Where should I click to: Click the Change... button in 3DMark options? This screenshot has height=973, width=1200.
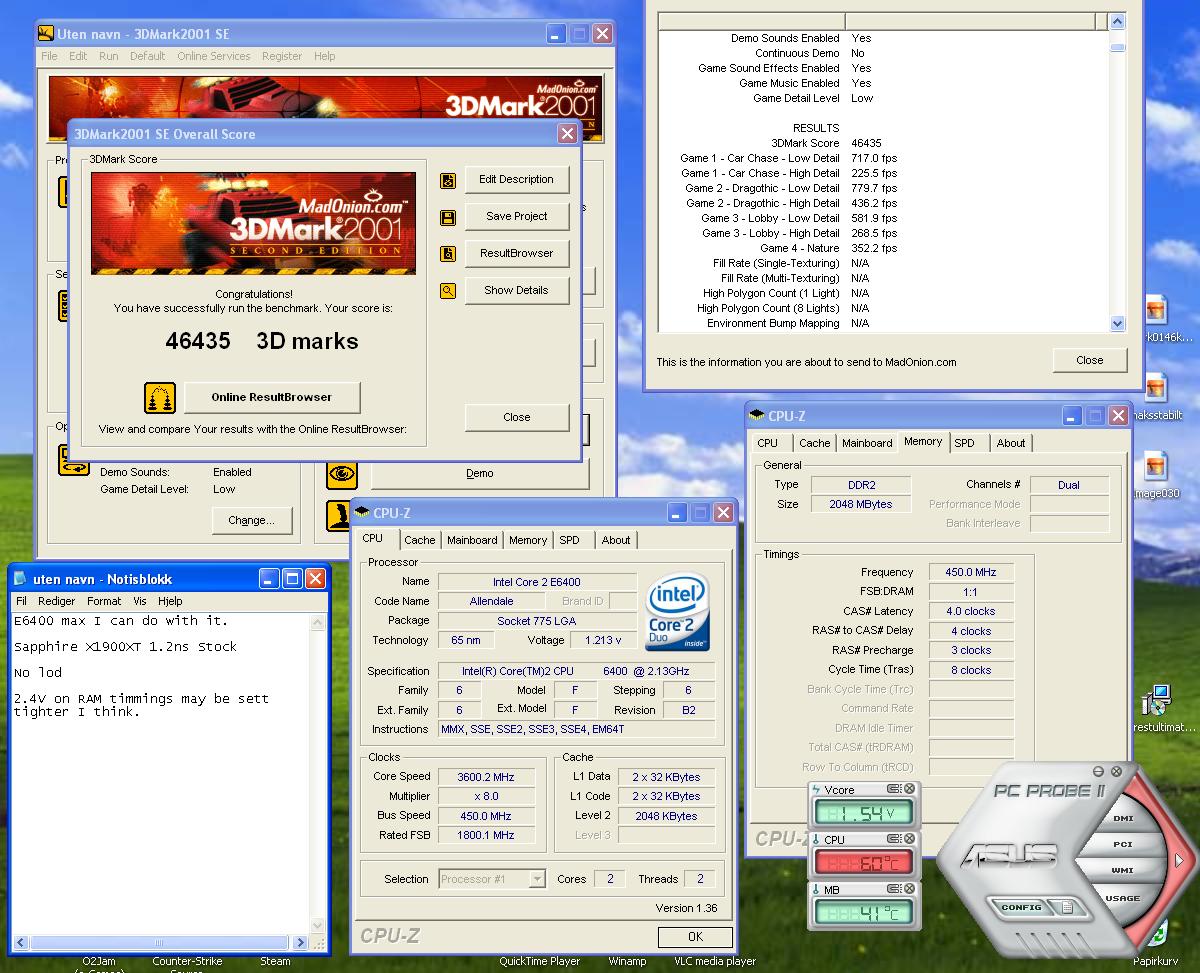click(251, 520)
